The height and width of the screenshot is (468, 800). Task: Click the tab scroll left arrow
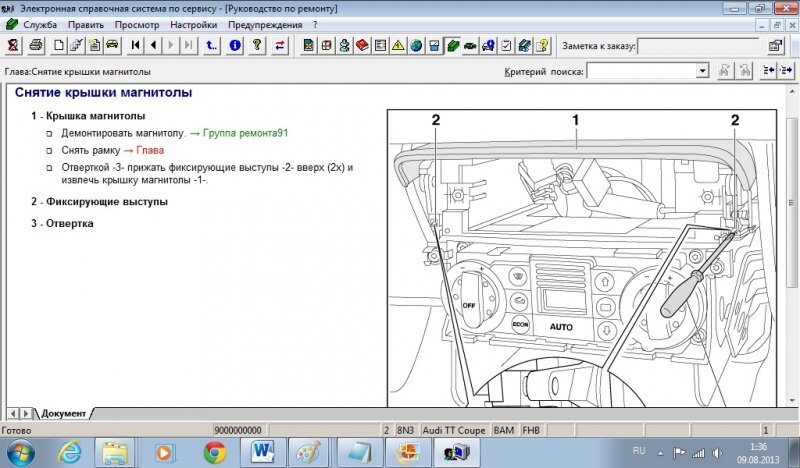tap(13, 413)
